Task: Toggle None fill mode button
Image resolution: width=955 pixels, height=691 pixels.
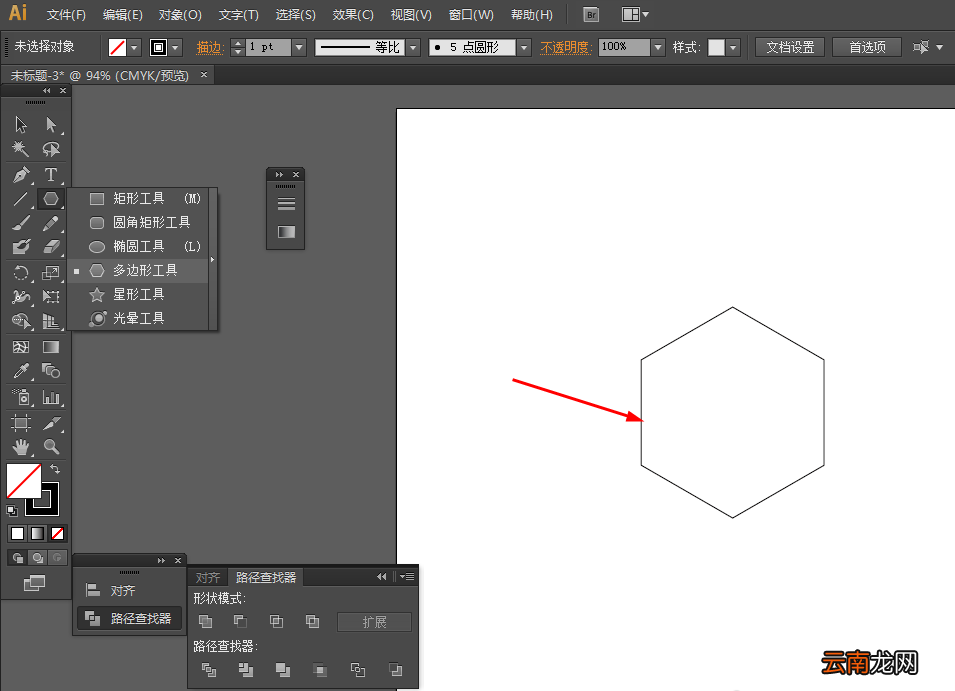Action: coord(57,533)
